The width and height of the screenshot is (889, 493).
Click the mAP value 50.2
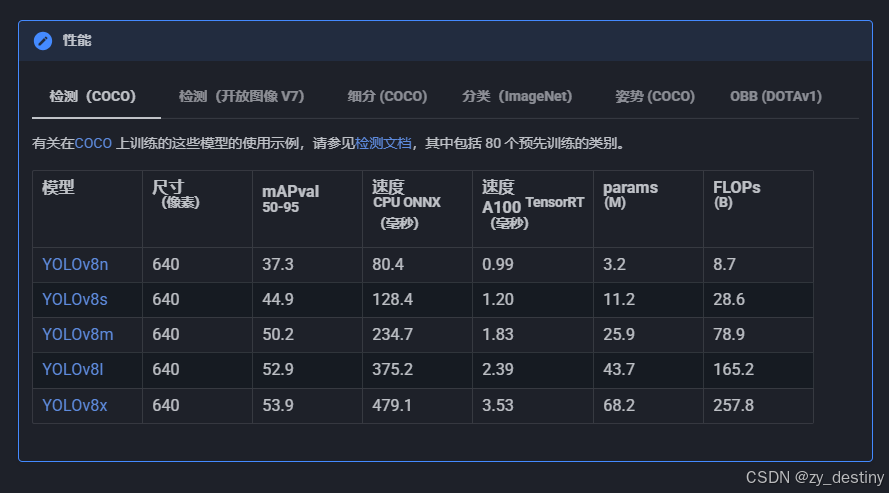pyautogui.click(x=278, y=335)
